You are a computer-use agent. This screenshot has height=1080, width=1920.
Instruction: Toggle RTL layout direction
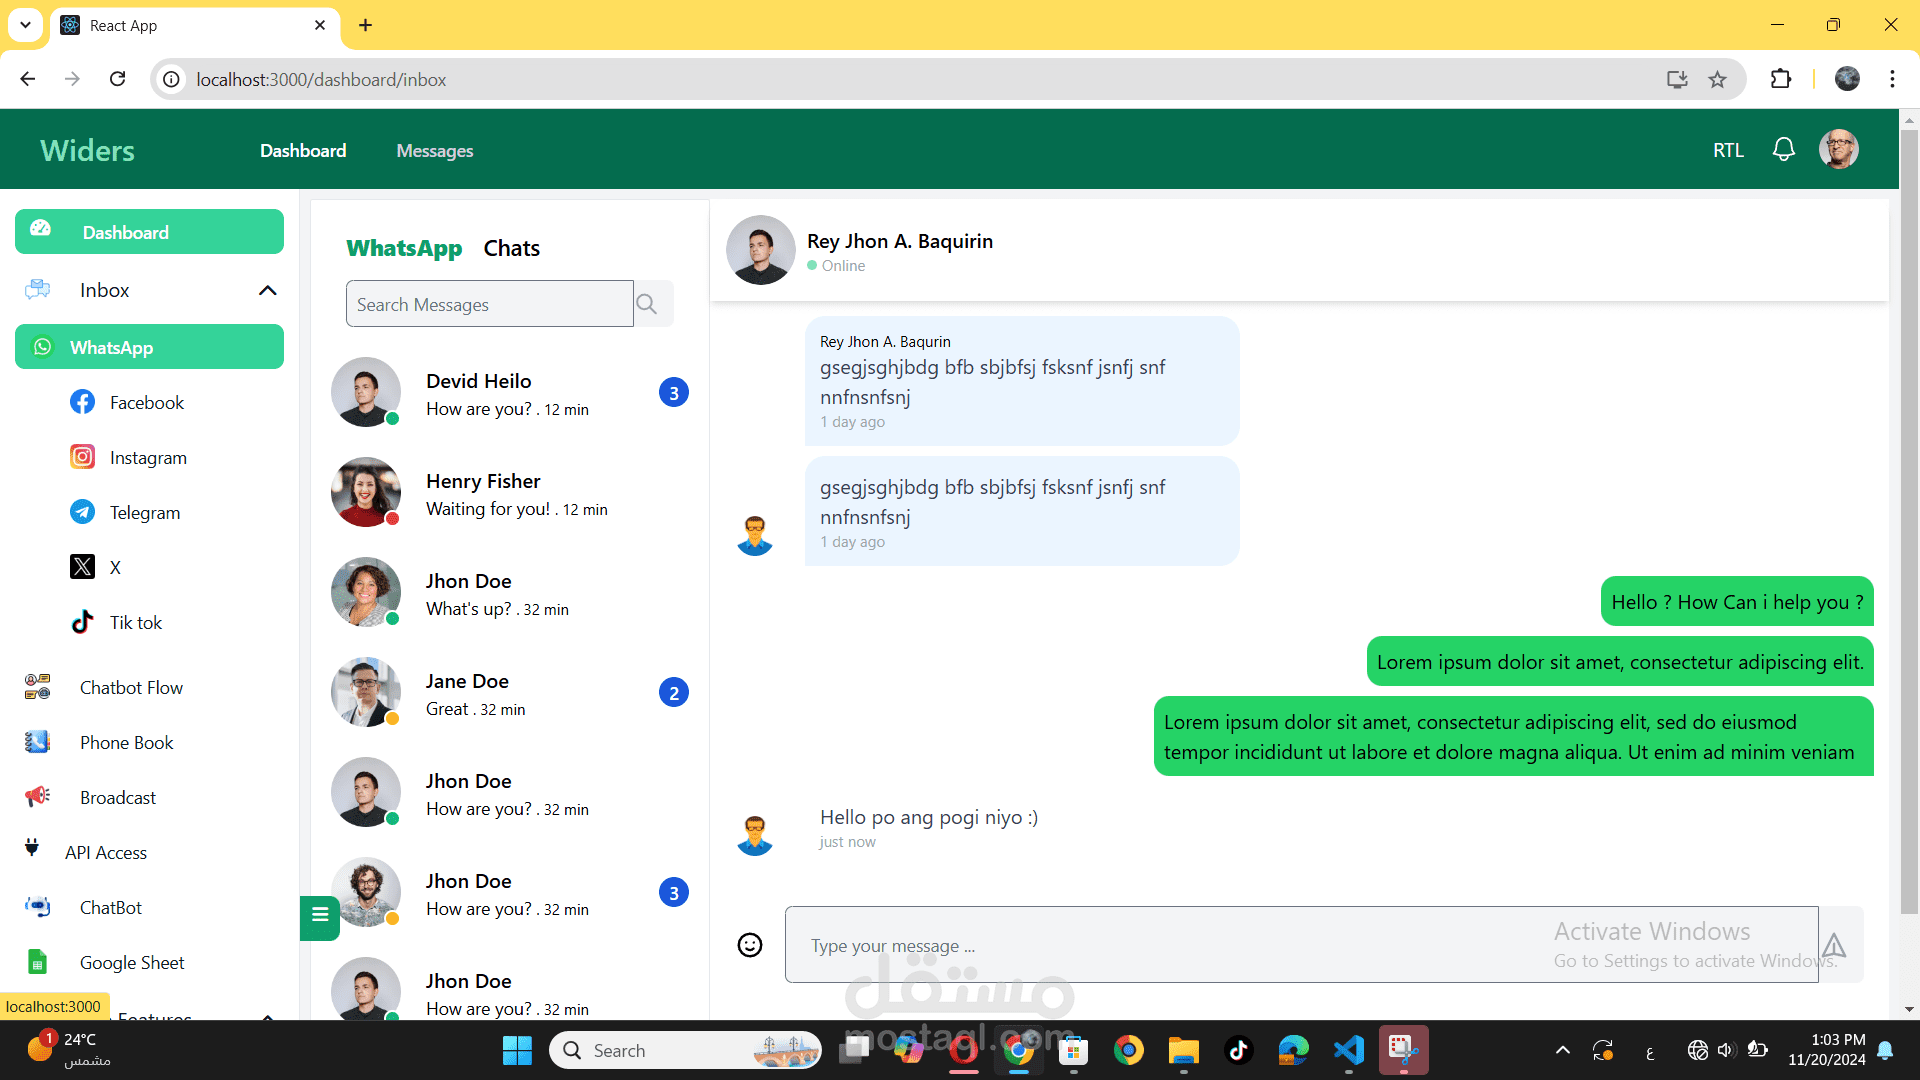pyautogui.click(x=1728, y=149)
